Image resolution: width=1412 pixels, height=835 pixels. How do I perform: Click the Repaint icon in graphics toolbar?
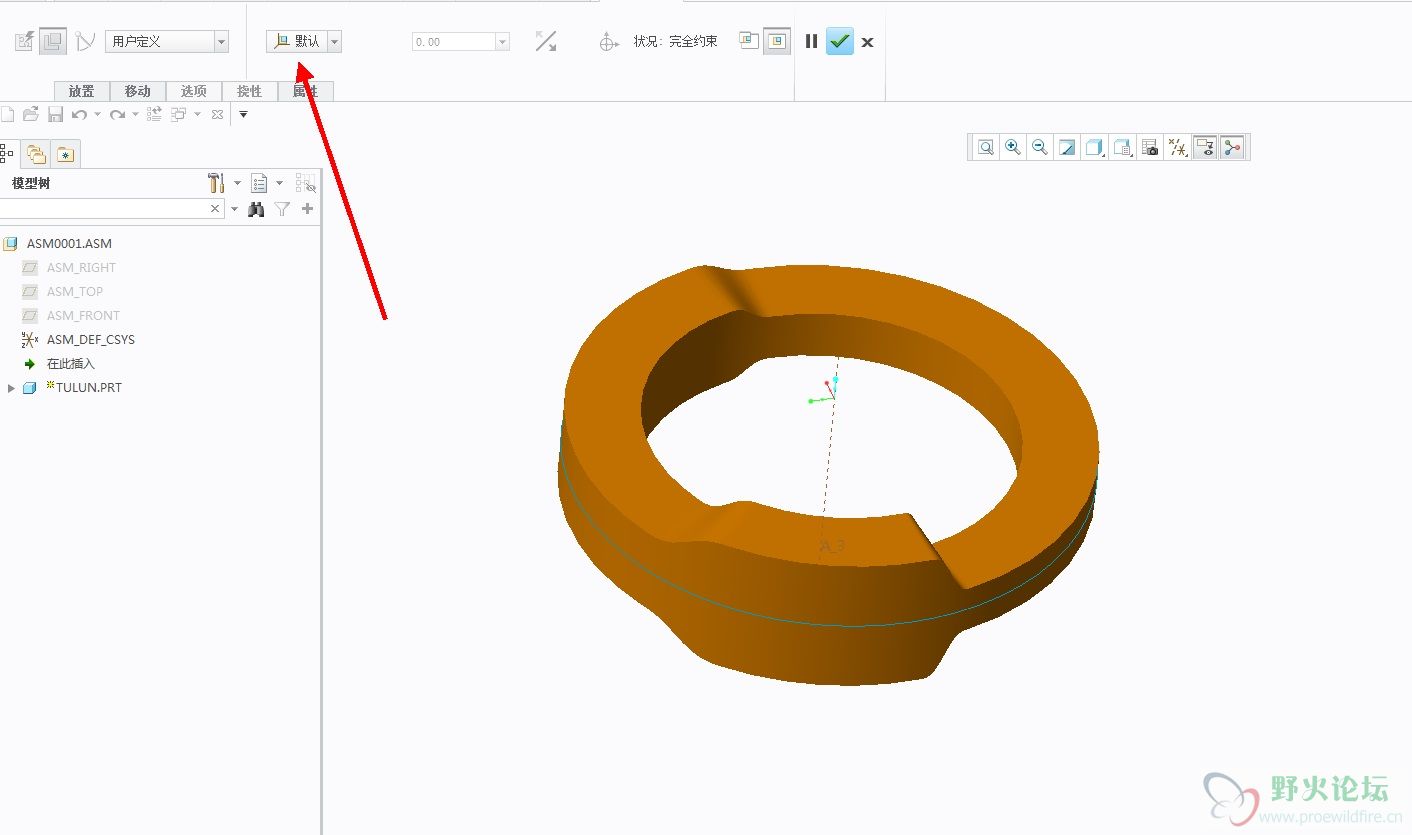[1067, 148]
